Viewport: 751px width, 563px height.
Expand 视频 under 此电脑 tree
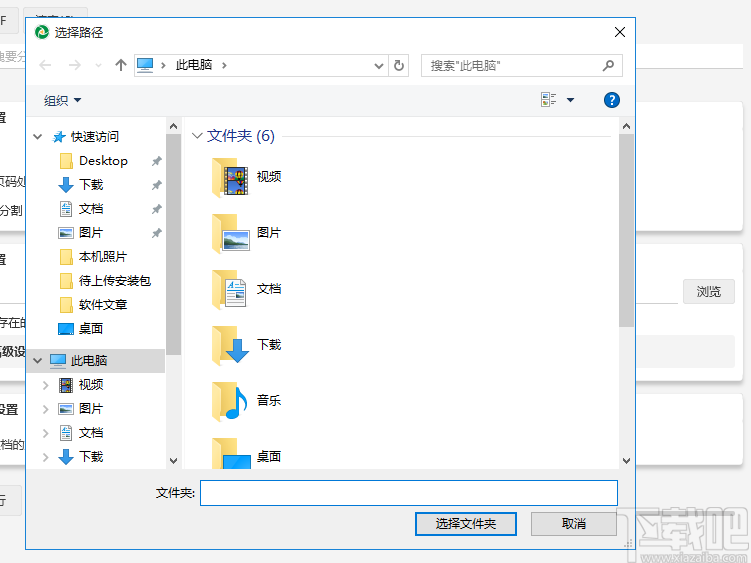46,385
